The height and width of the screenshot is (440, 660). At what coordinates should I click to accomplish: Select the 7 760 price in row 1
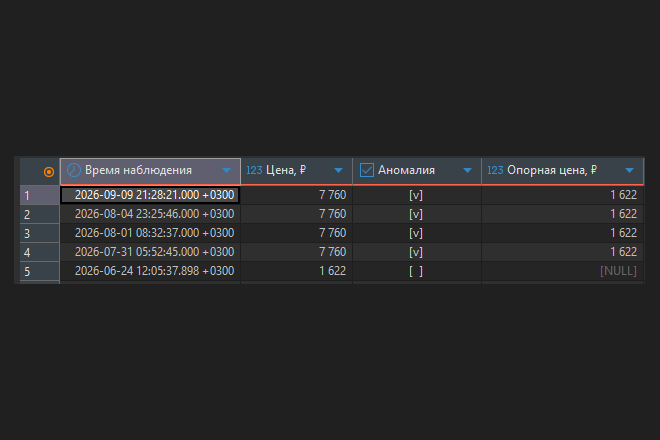[296, 195]
